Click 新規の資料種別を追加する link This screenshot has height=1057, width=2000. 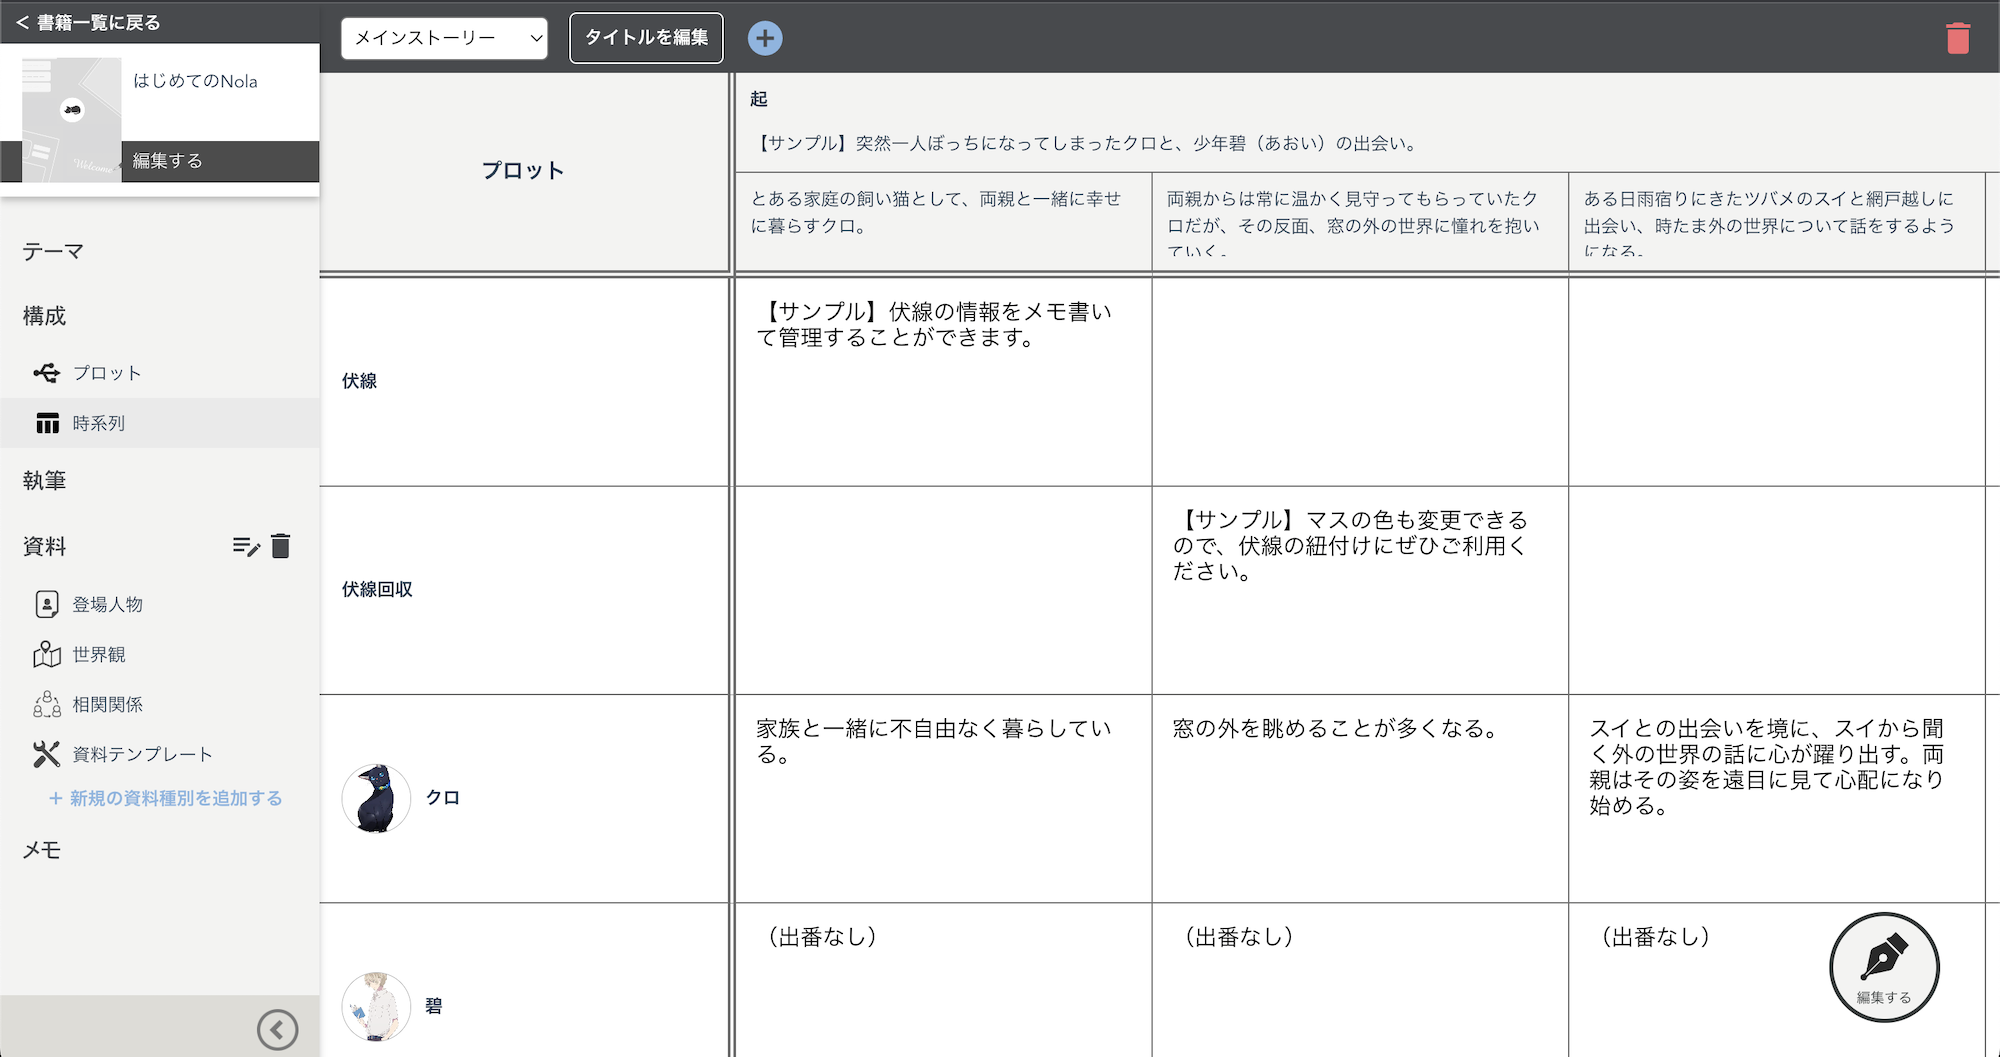(x=166, y=798)
